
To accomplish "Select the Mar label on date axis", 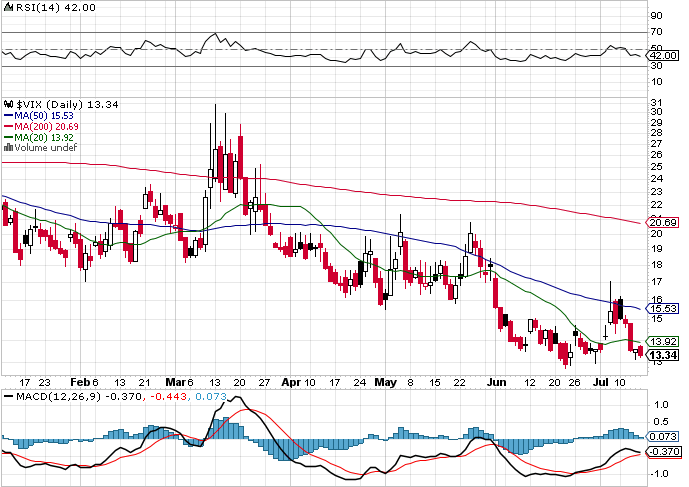I will [x=175, y=382].
